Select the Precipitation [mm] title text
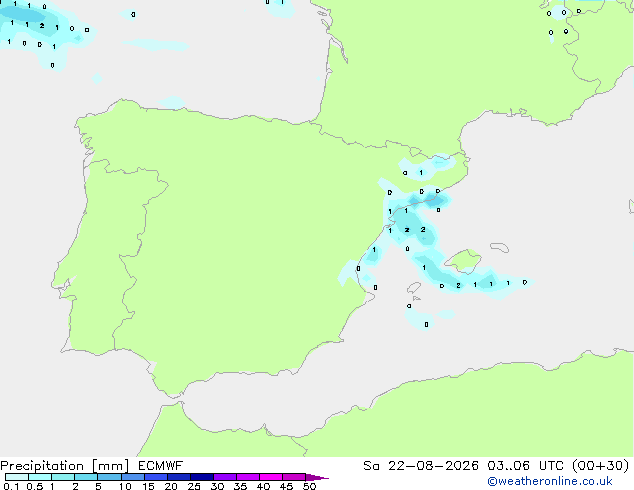The height and width of the screenshot is (490, 634). pyautogui.click(x=65, y=466)
